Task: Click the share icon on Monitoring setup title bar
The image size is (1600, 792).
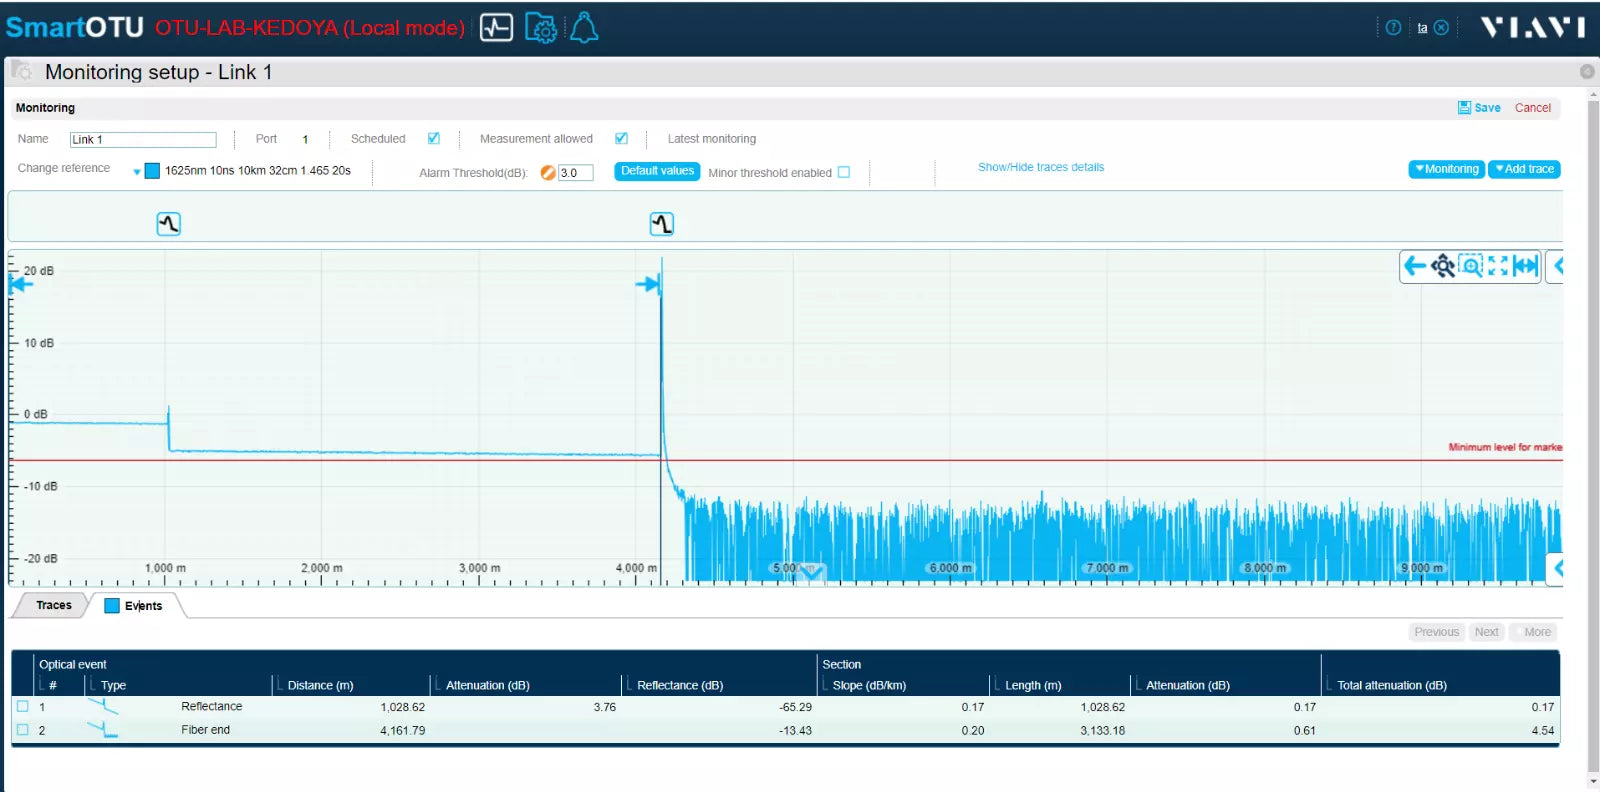Action: [1586, 72]
